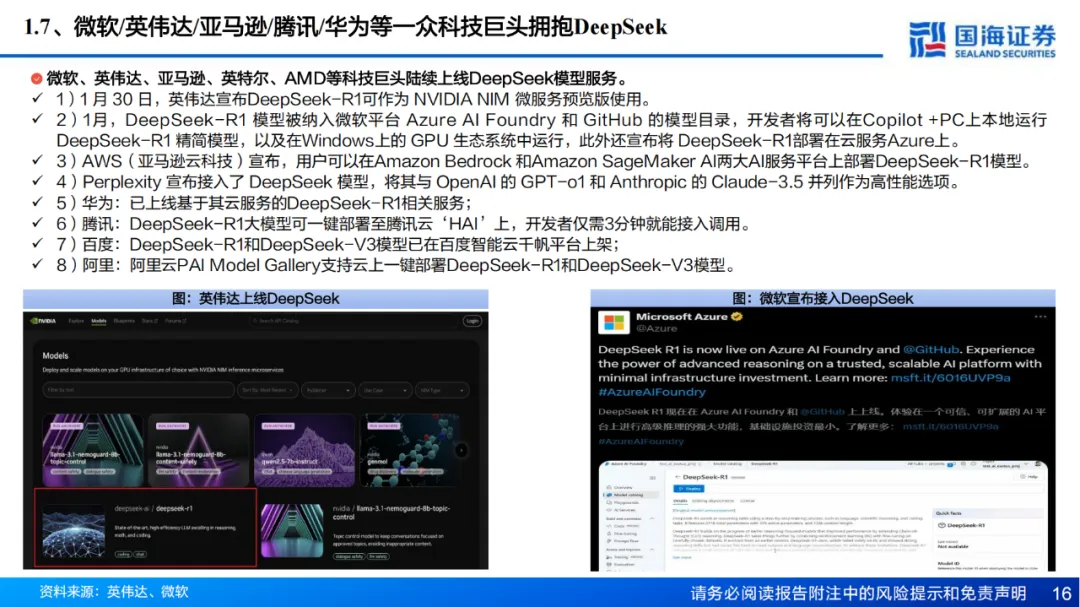Click the chat tag on deepseek-r1
1080x607 pixels.
pos(140,554)
